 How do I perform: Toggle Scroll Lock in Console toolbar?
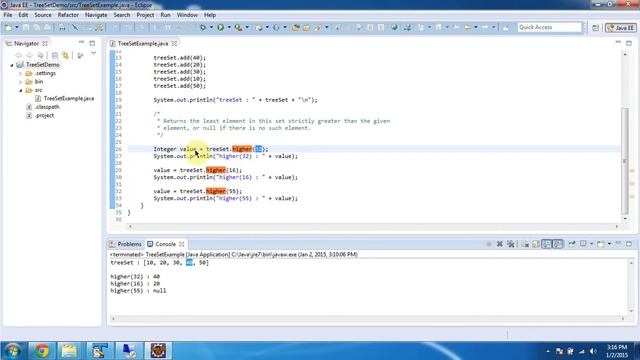point(536,244)
